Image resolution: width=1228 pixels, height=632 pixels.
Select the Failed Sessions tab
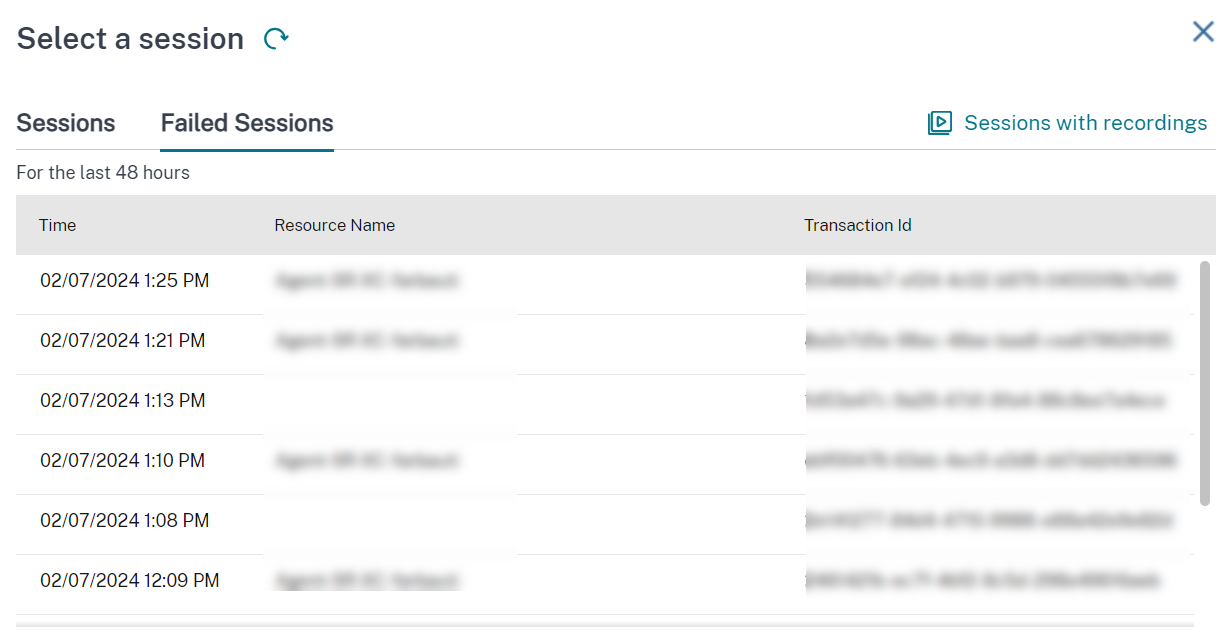pos(247,123)
